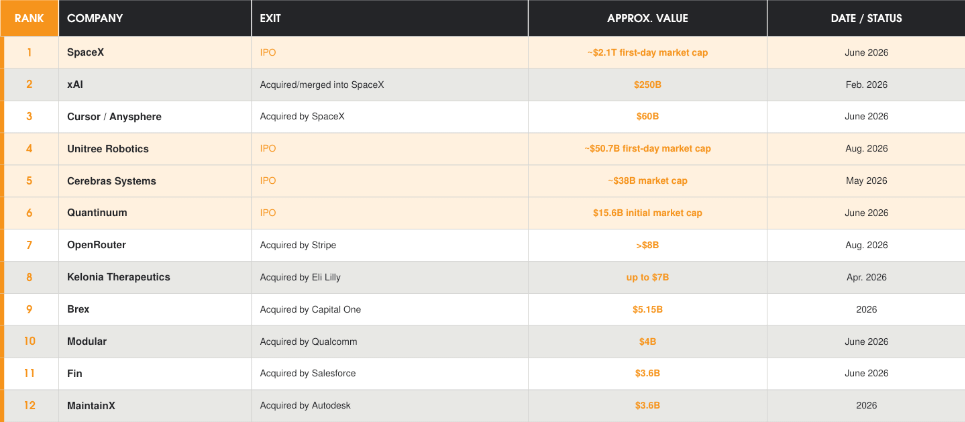This screenshot has width=965, height=422.
Task: Select Acquired by Autodesk exit cell
Action: click(390, 405)
